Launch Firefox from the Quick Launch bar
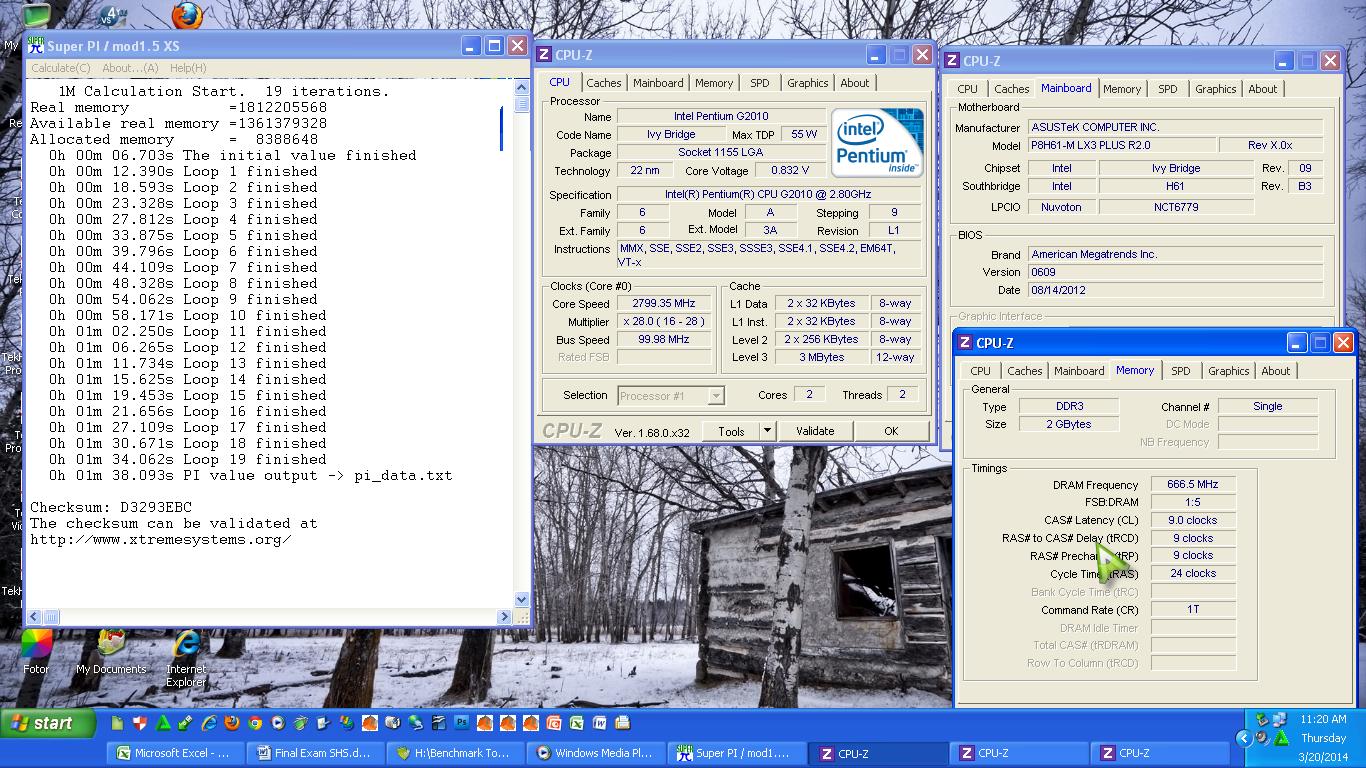The image size is (1366, 768). click(232, 723)
